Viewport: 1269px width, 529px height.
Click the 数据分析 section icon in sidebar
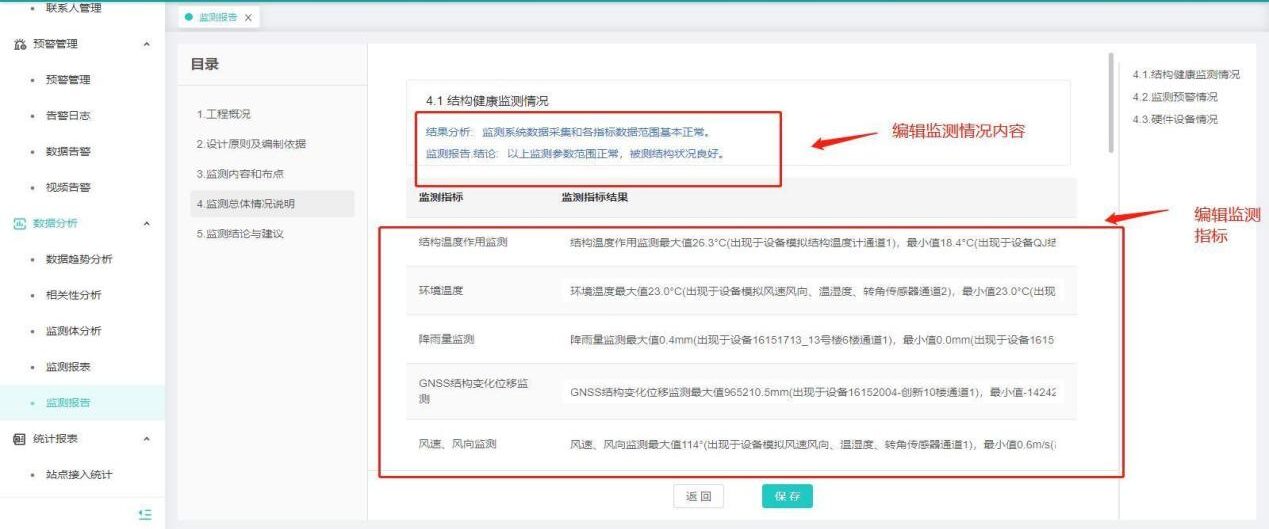pyautogui.click(x=19, y=223)
